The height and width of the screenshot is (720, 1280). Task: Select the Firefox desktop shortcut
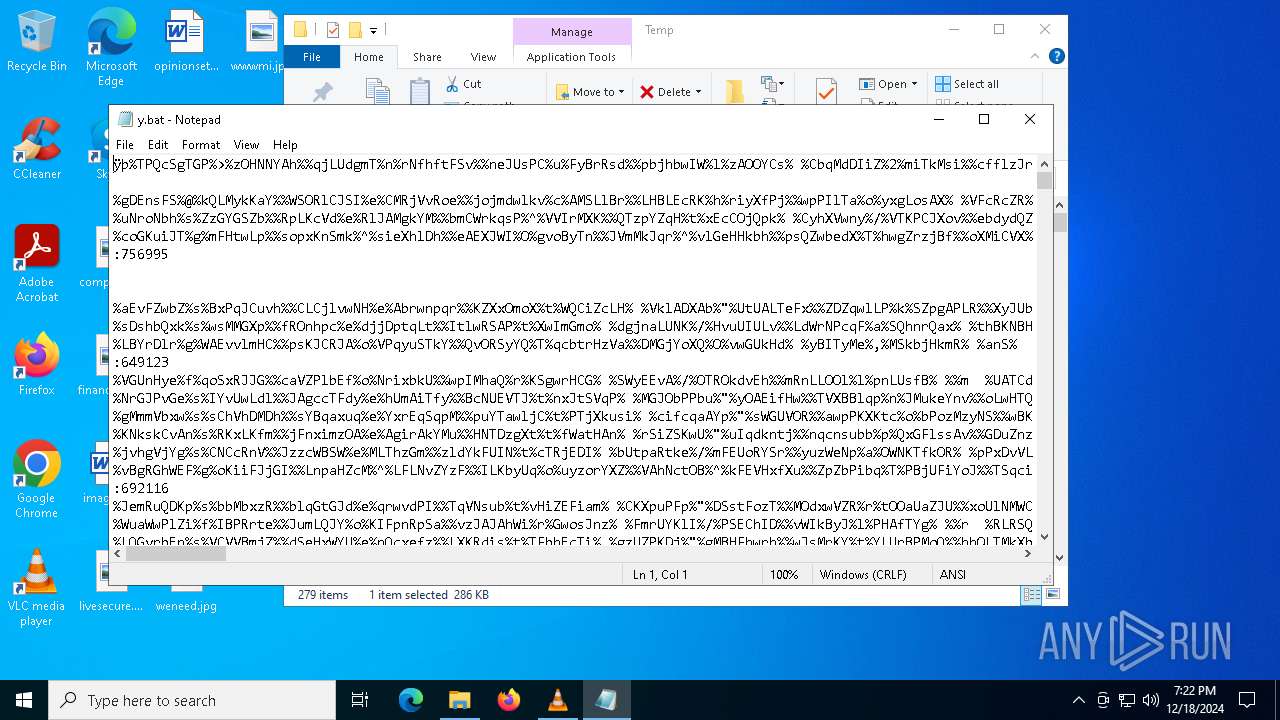pos(36,364)
